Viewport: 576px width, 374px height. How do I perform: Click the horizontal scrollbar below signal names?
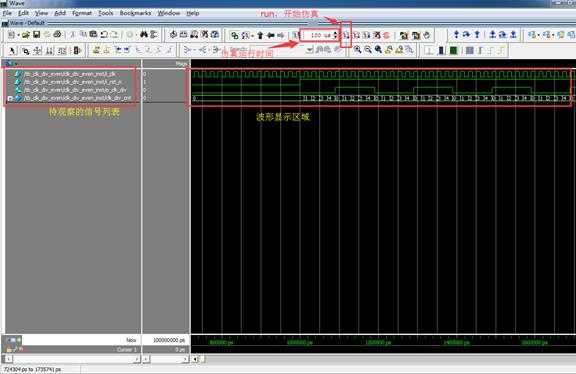(72, 359)
